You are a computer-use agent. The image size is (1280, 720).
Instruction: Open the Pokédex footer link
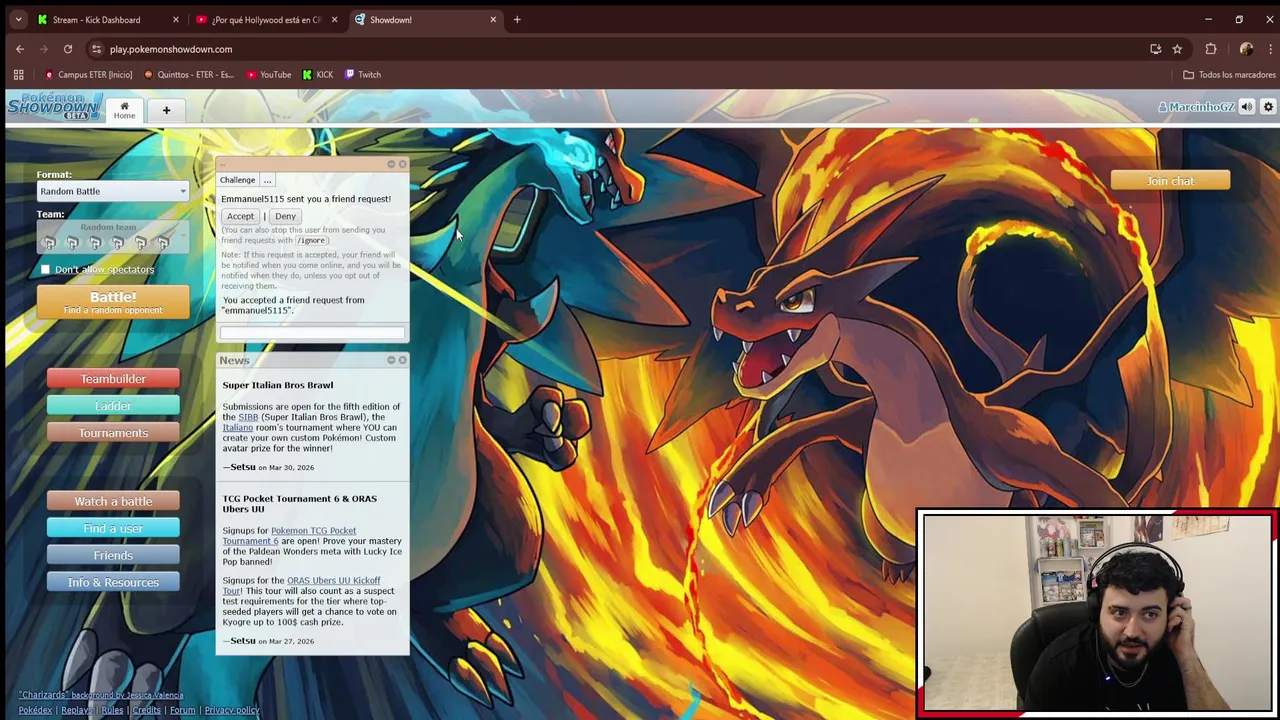coord(35,710)
